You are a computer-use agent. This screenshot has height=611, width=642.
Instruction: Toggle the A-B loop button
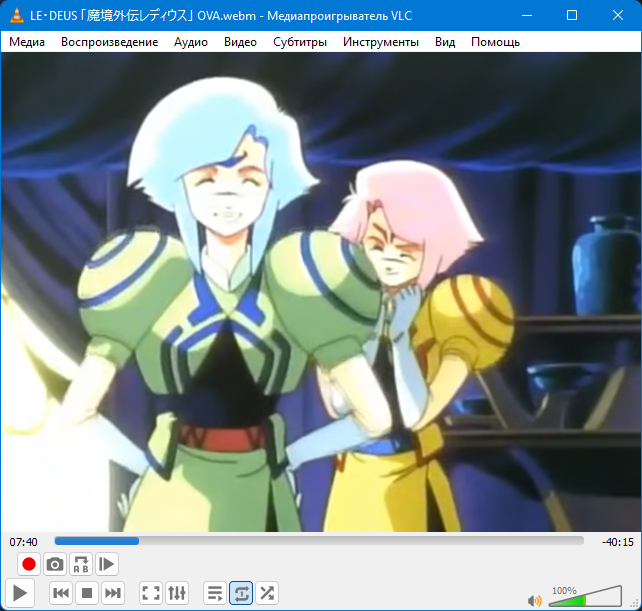click(81, 564)
